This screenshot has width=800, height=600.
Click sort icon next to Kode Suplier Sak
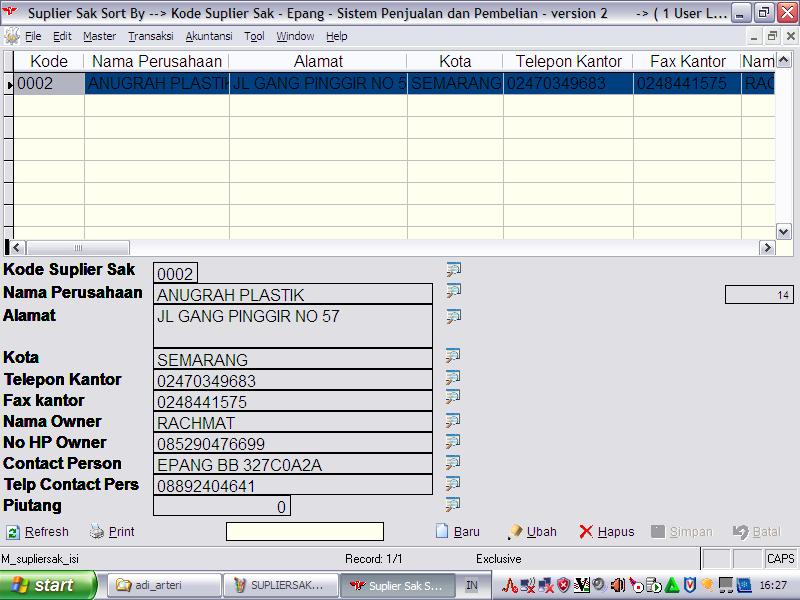(x=453, y=269)
